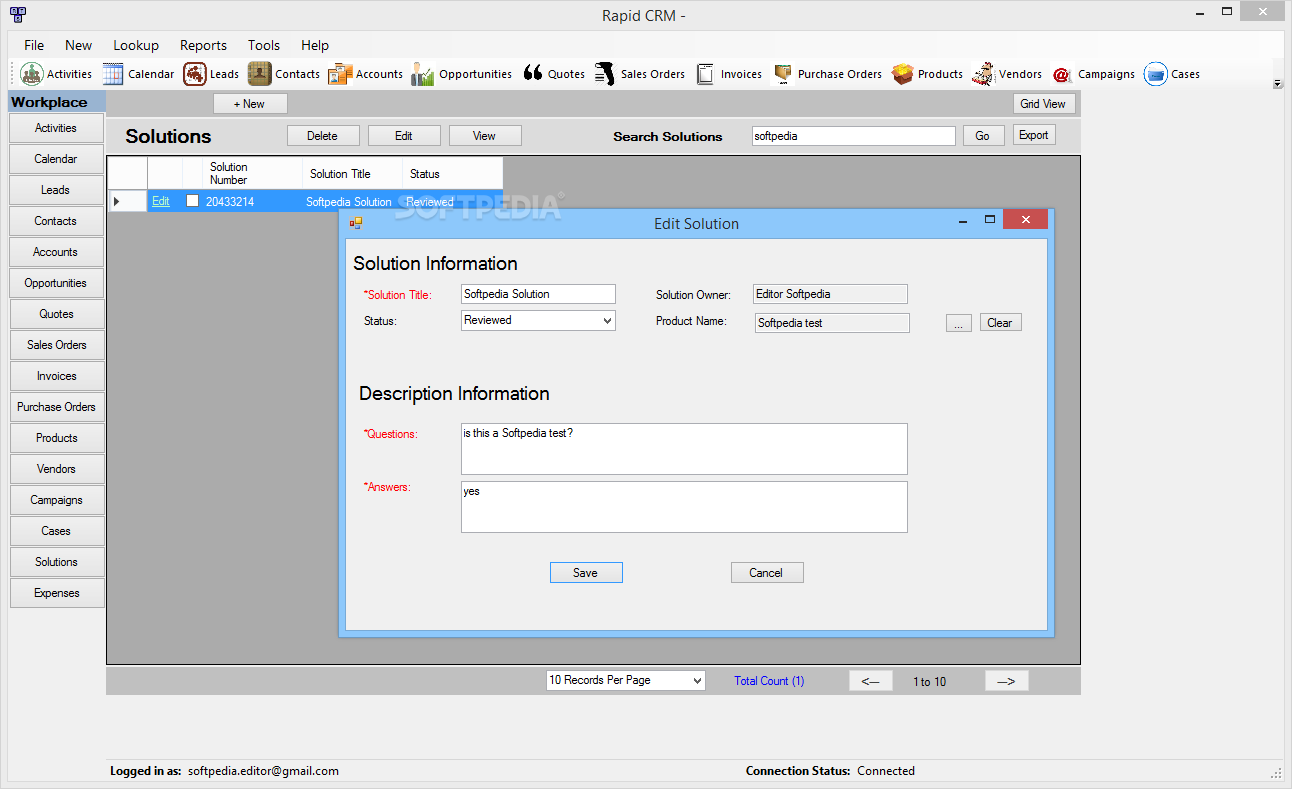Click into the Answers text area

[x=684, y=507]
